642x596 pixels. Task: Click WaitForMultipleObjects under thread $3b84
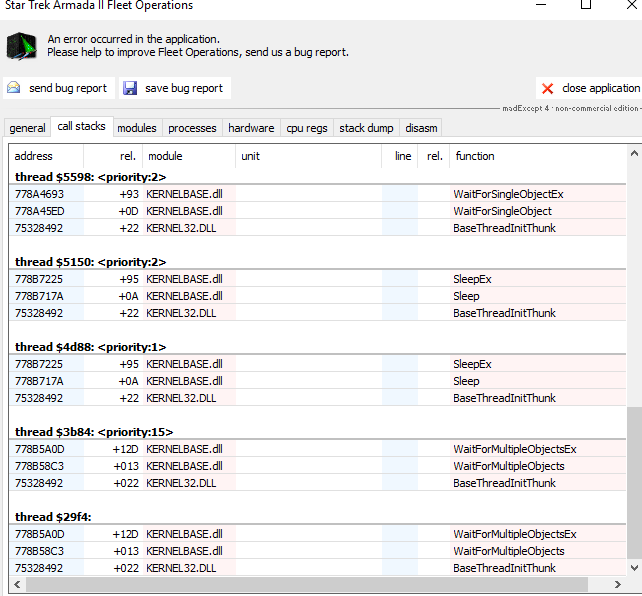[x=509, y=466]
